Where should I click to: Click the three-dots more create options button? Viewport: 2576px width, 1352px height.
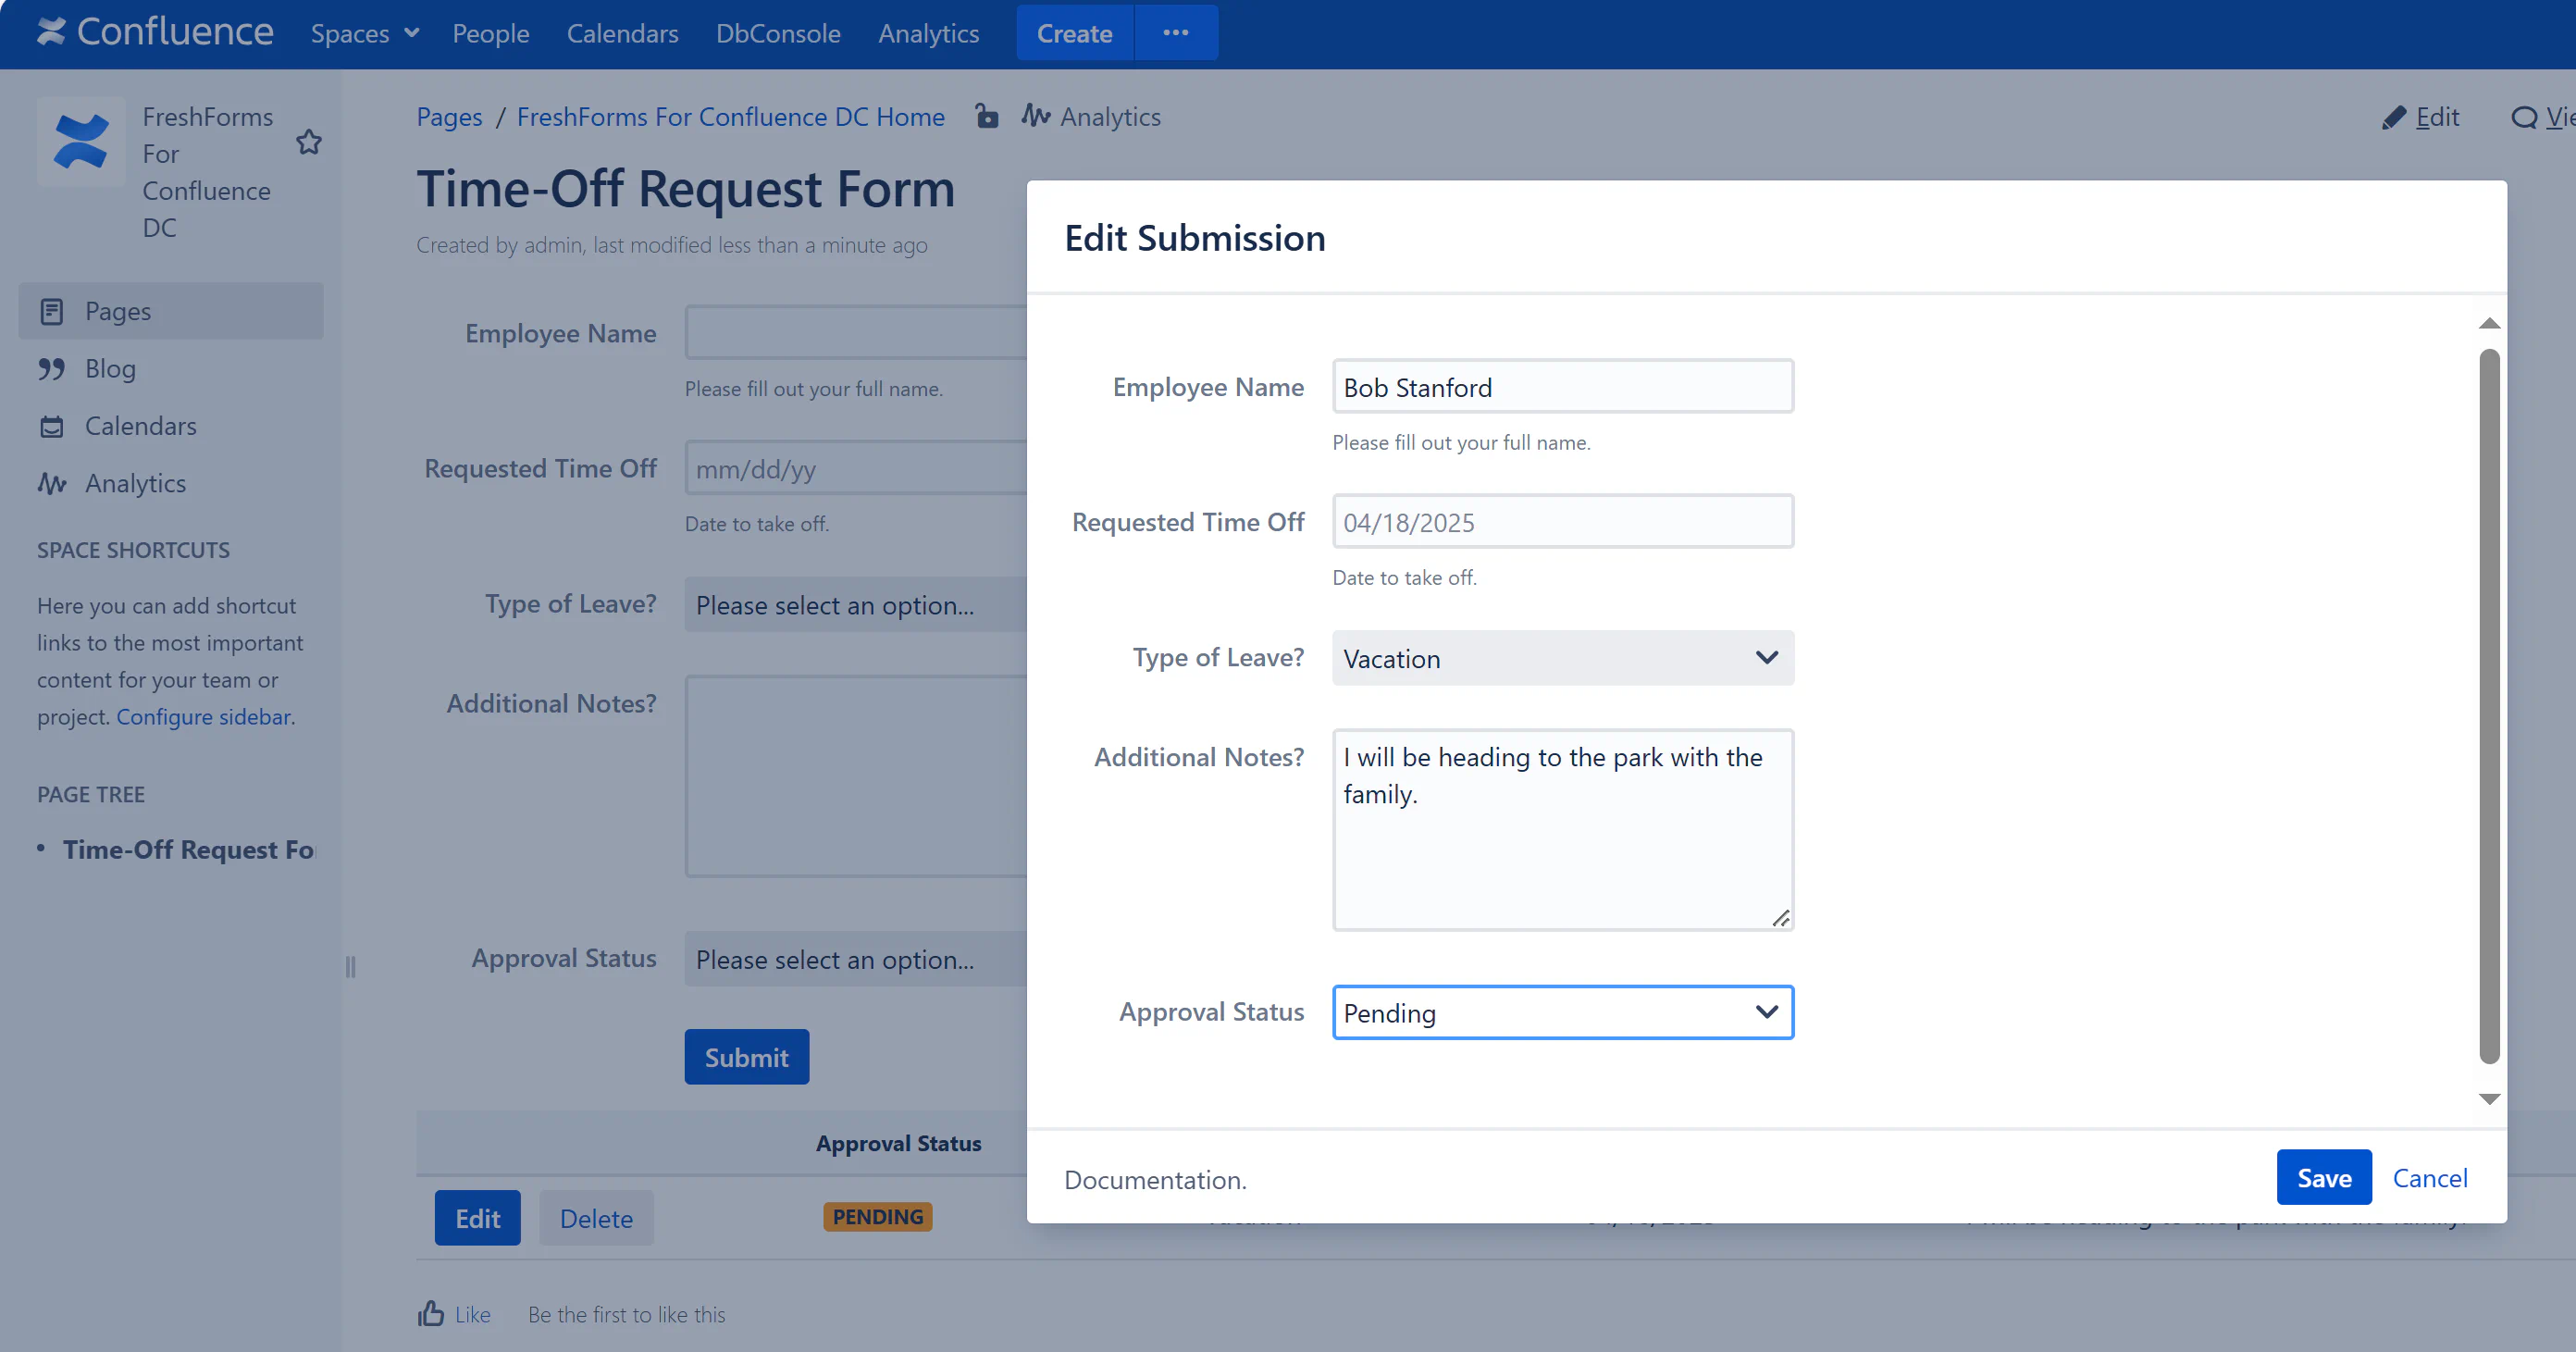click(x=1175, y=33)
